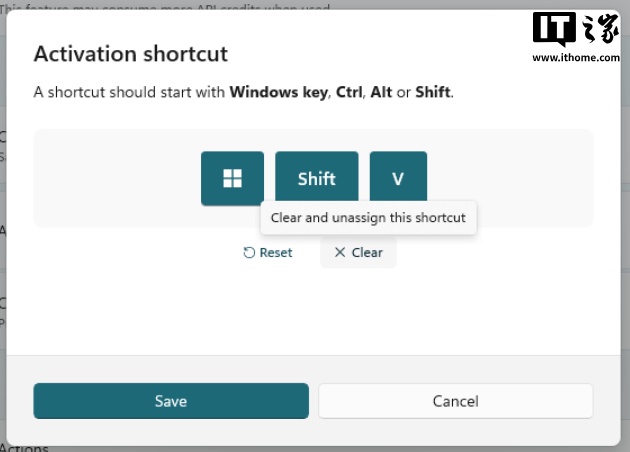The width and height of the screenshot is (630, 452).
Task: Click the Windows logo key tile
Action: pyautogui.click(x=232, y=179)
